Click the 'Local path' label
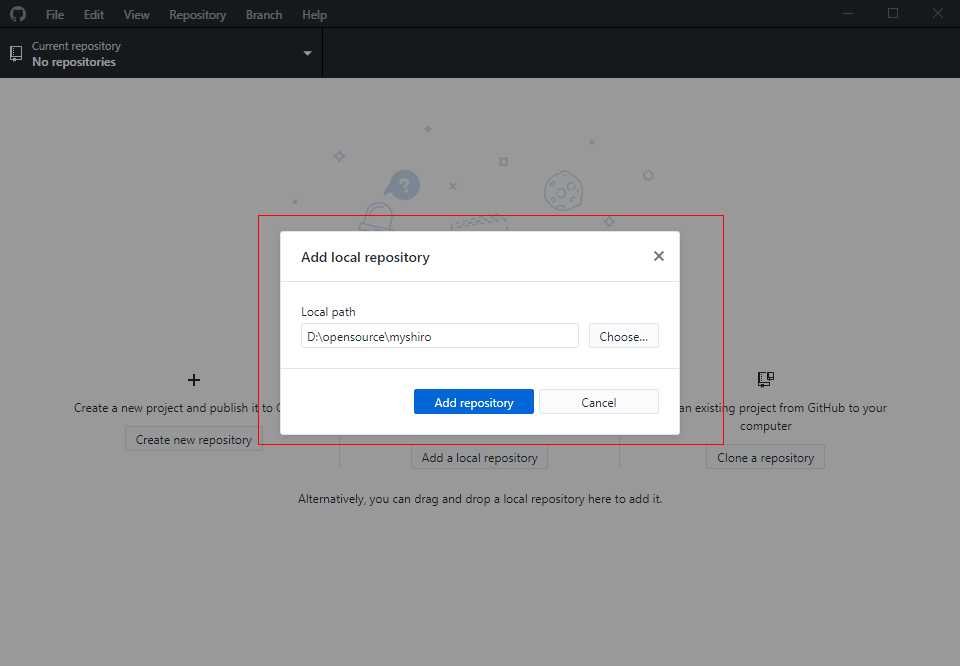 point(328,312)
